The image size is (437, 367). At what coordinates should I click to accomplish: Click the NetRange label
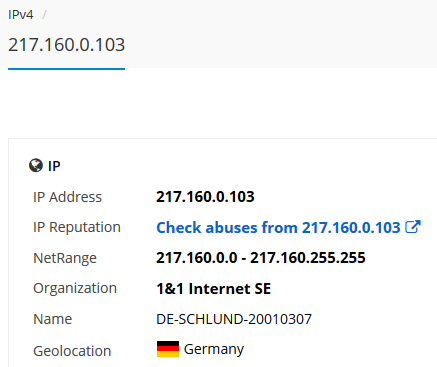(65, 258)
